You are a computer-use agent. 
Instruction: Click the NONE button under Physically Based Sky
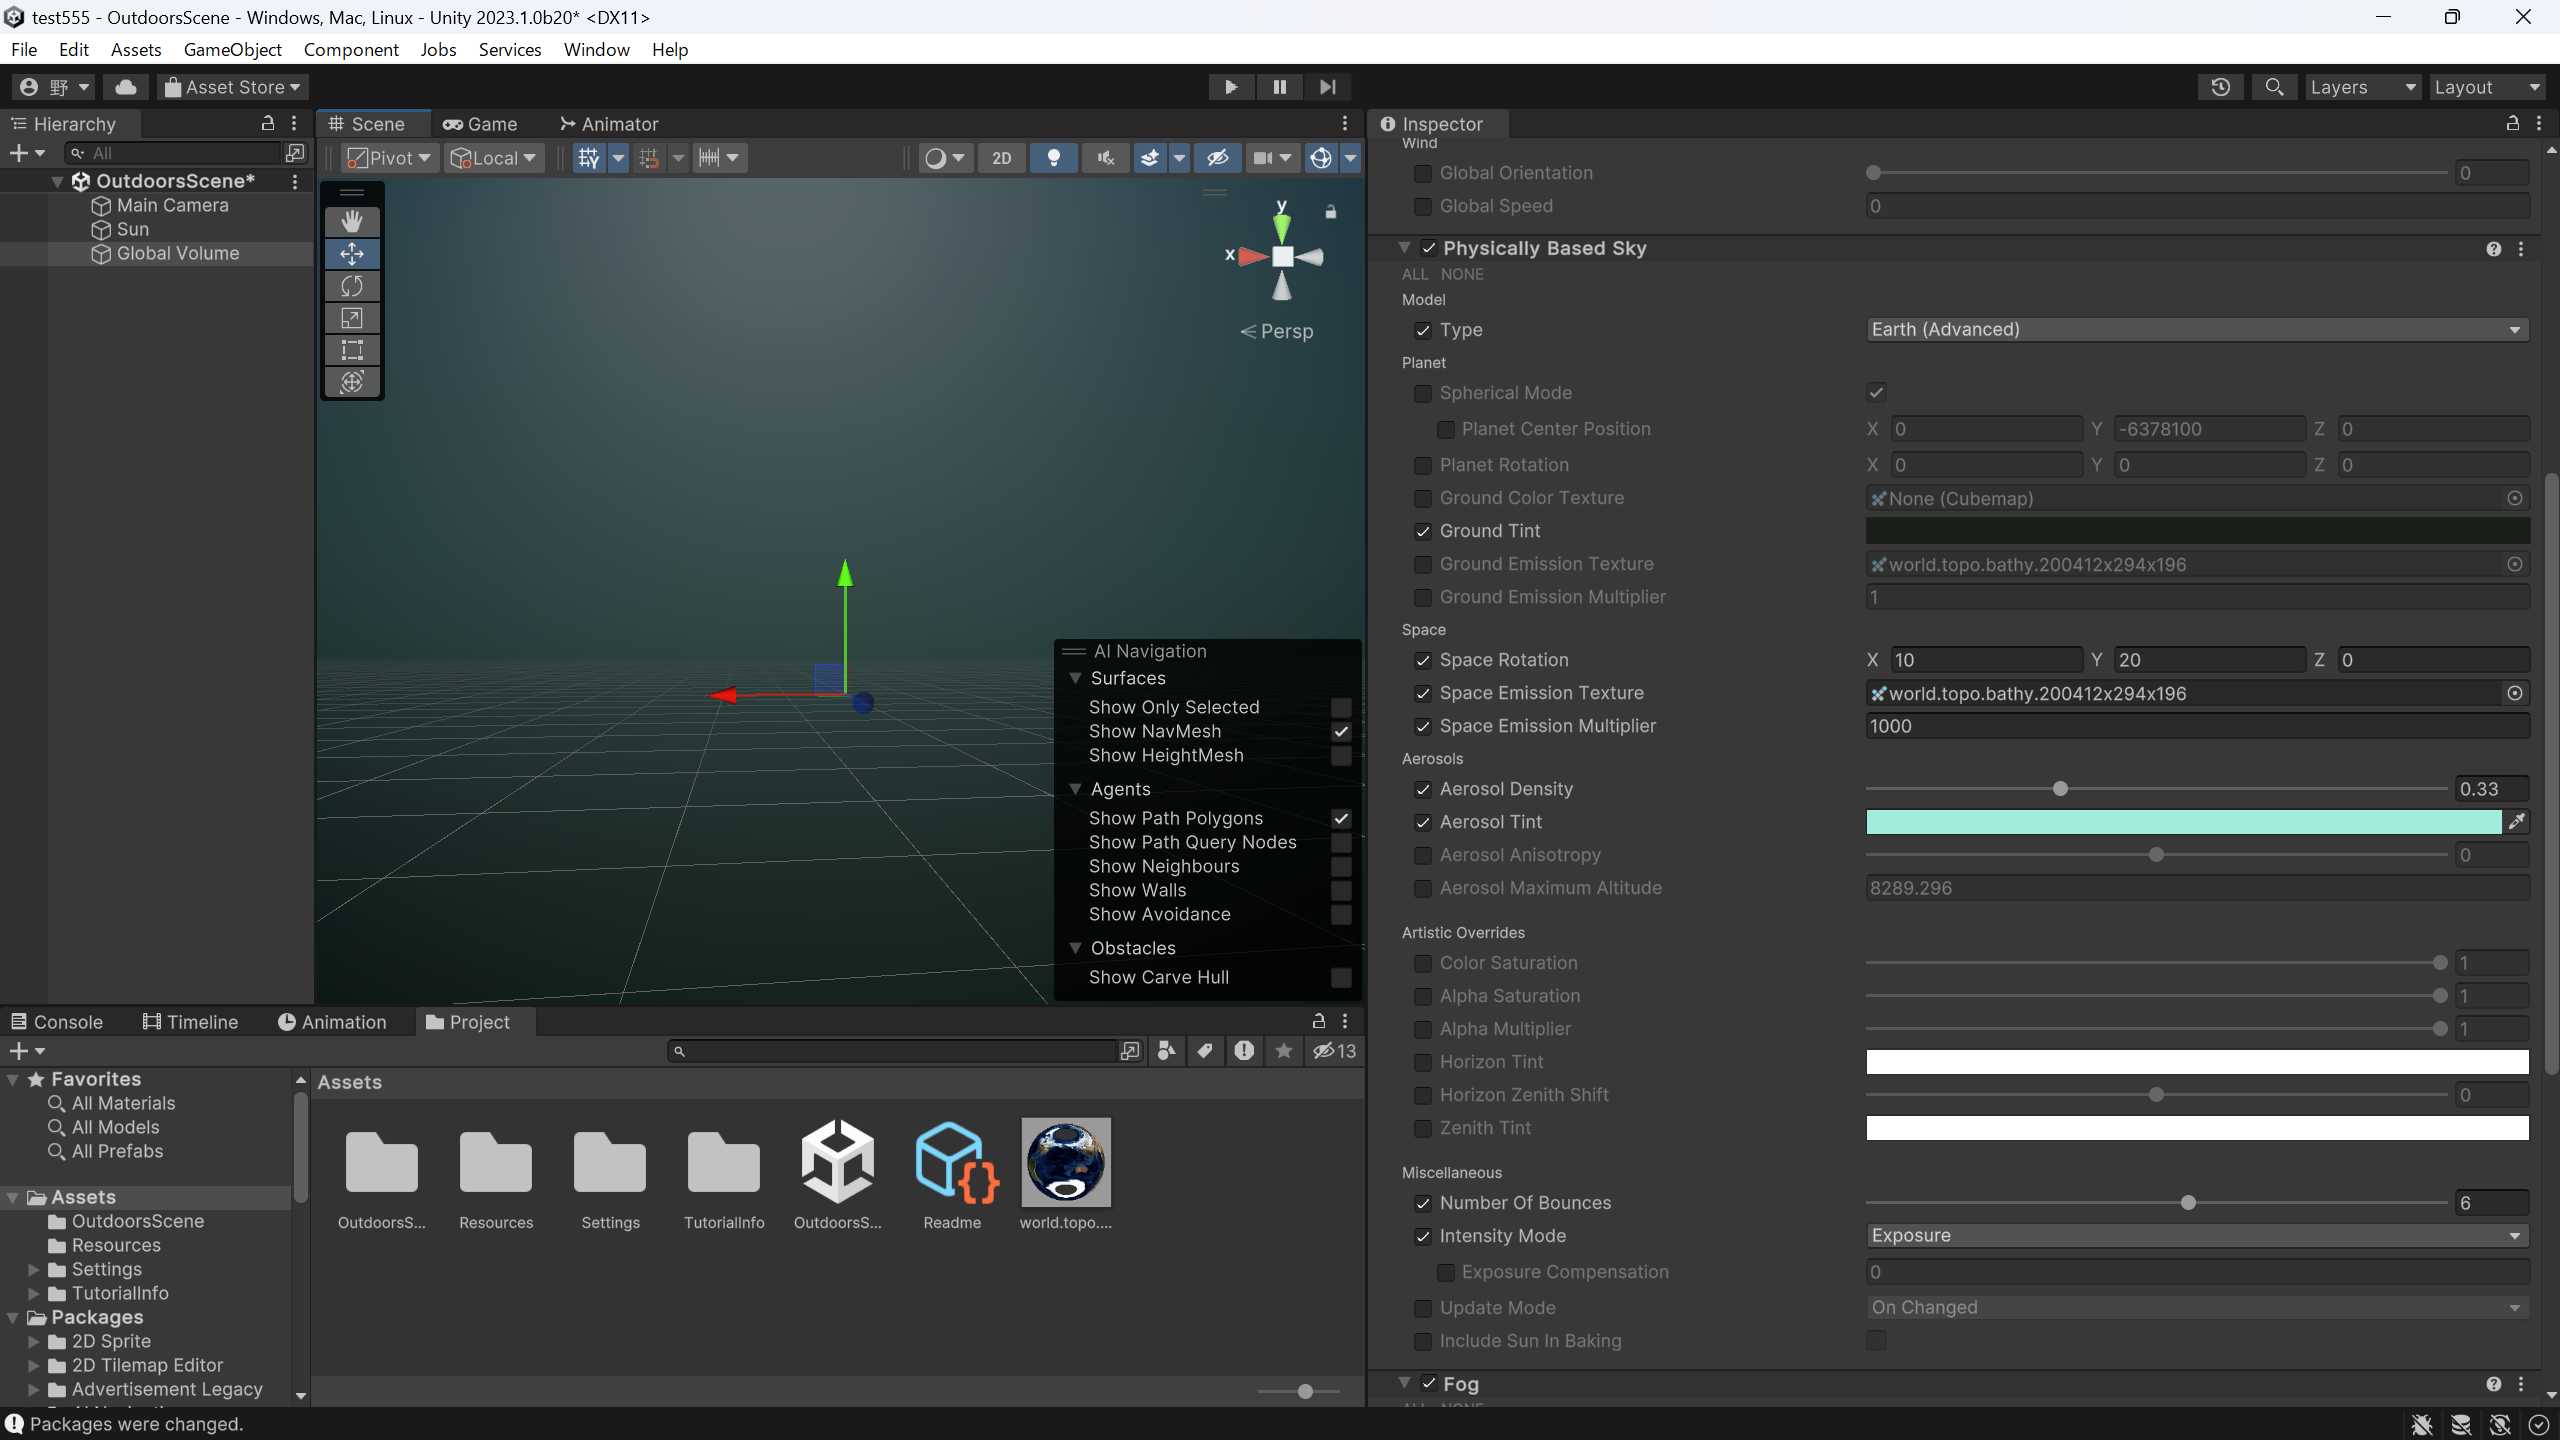tap(1461, 274)
